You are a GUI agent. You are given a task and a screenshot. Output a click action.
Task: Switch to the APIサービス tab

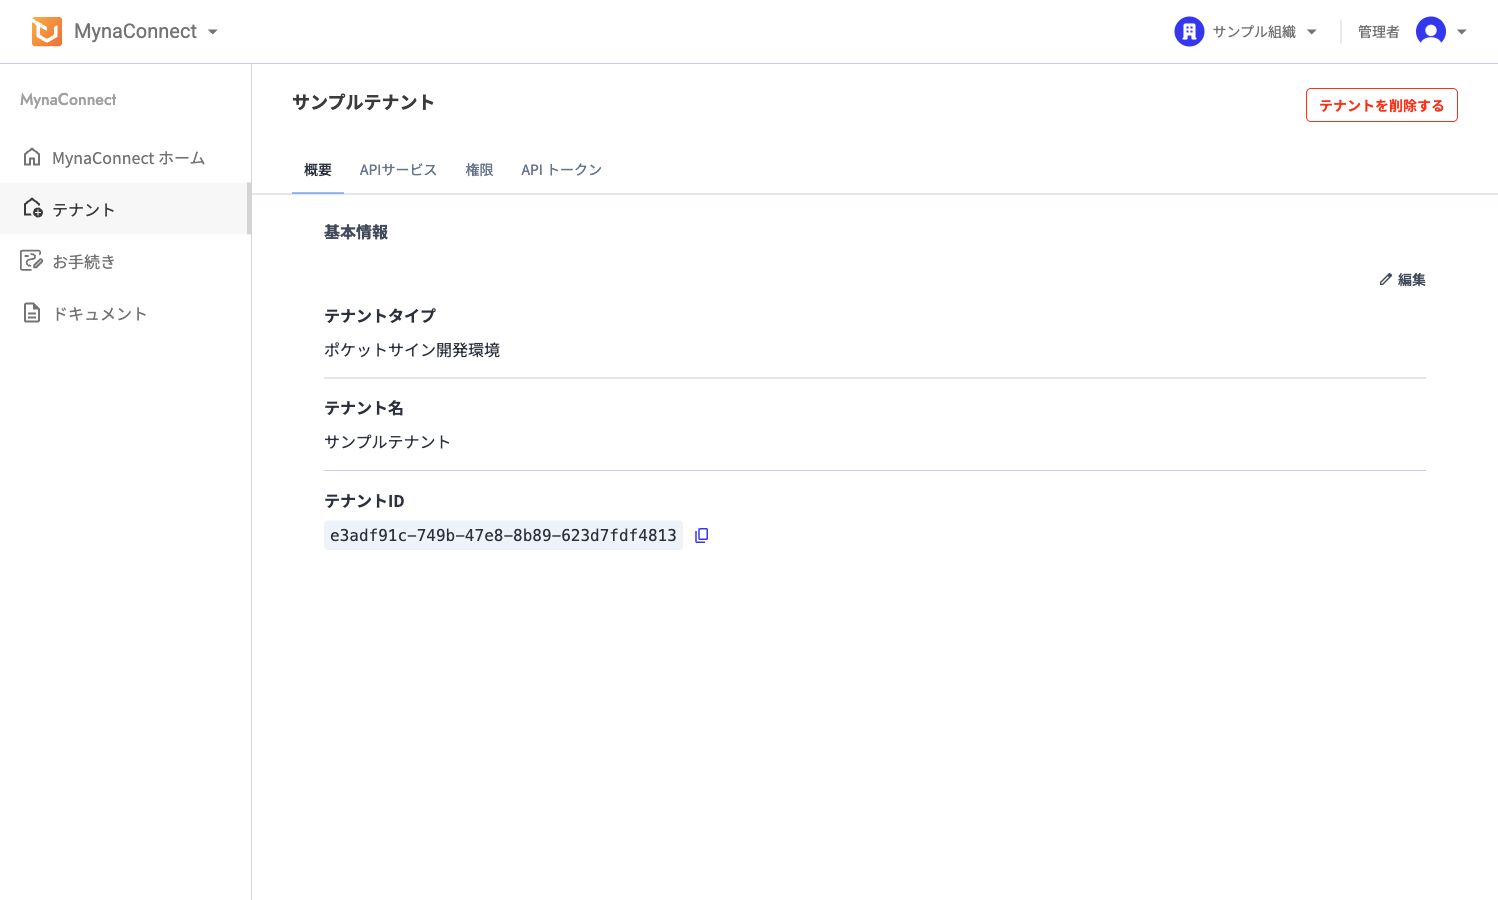coord(398,170)
